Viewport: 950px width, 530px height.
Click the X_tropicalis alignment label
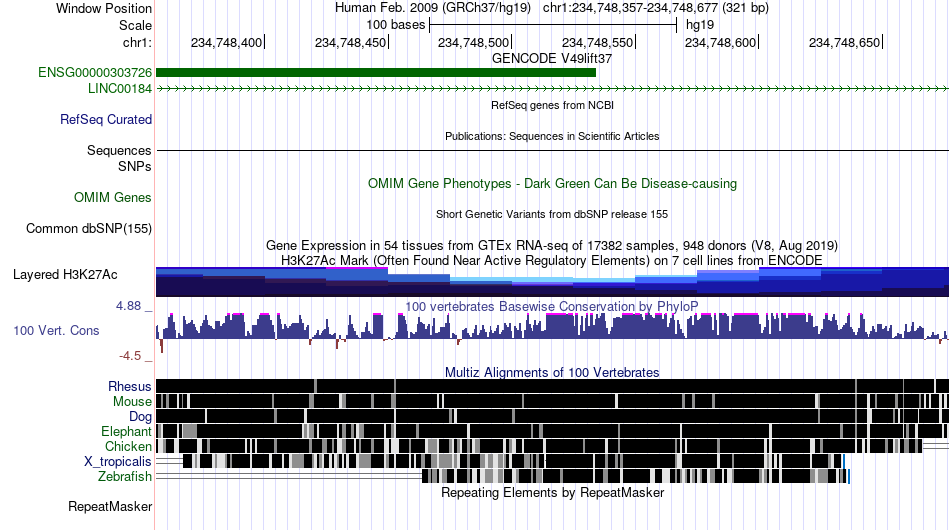coord(118,462)
